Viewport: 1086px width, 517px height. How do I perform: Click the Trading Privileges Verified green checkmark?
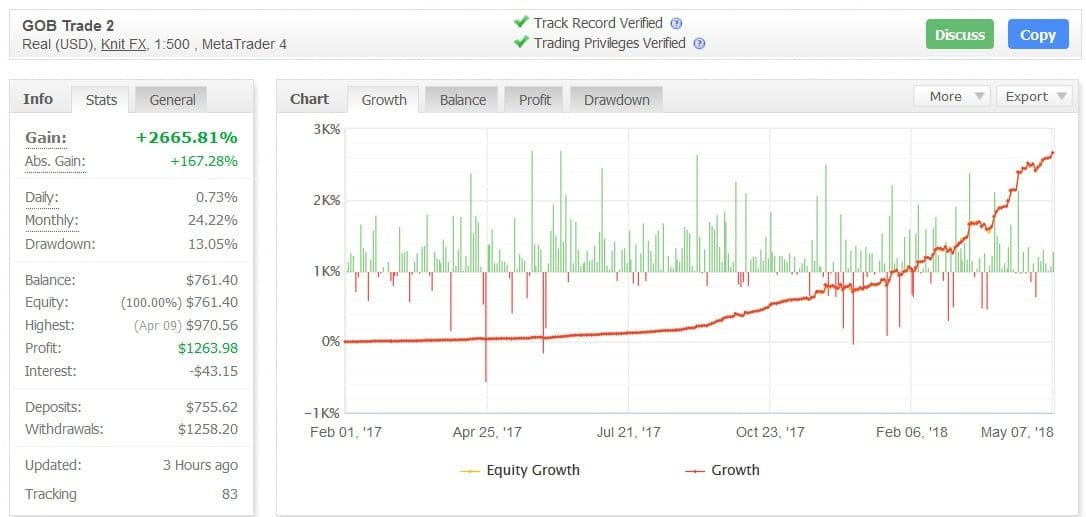click(520, 43)
